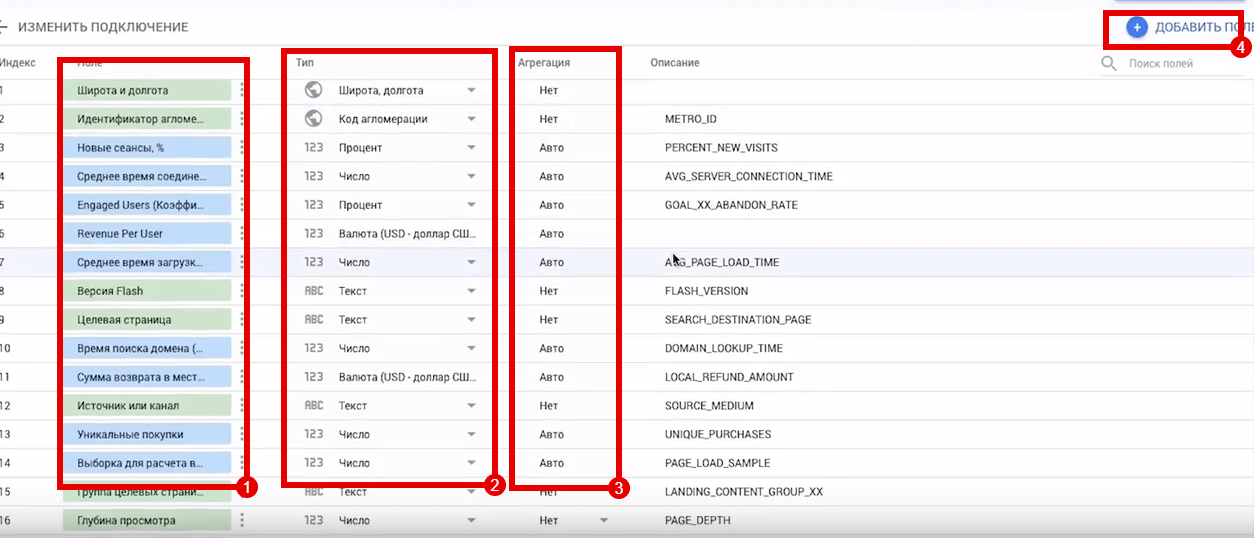Open three-dot menu for Широта и долгота field
This screenshot has width=1254, height=538.
pyautogui.click(x=242, y=90)
